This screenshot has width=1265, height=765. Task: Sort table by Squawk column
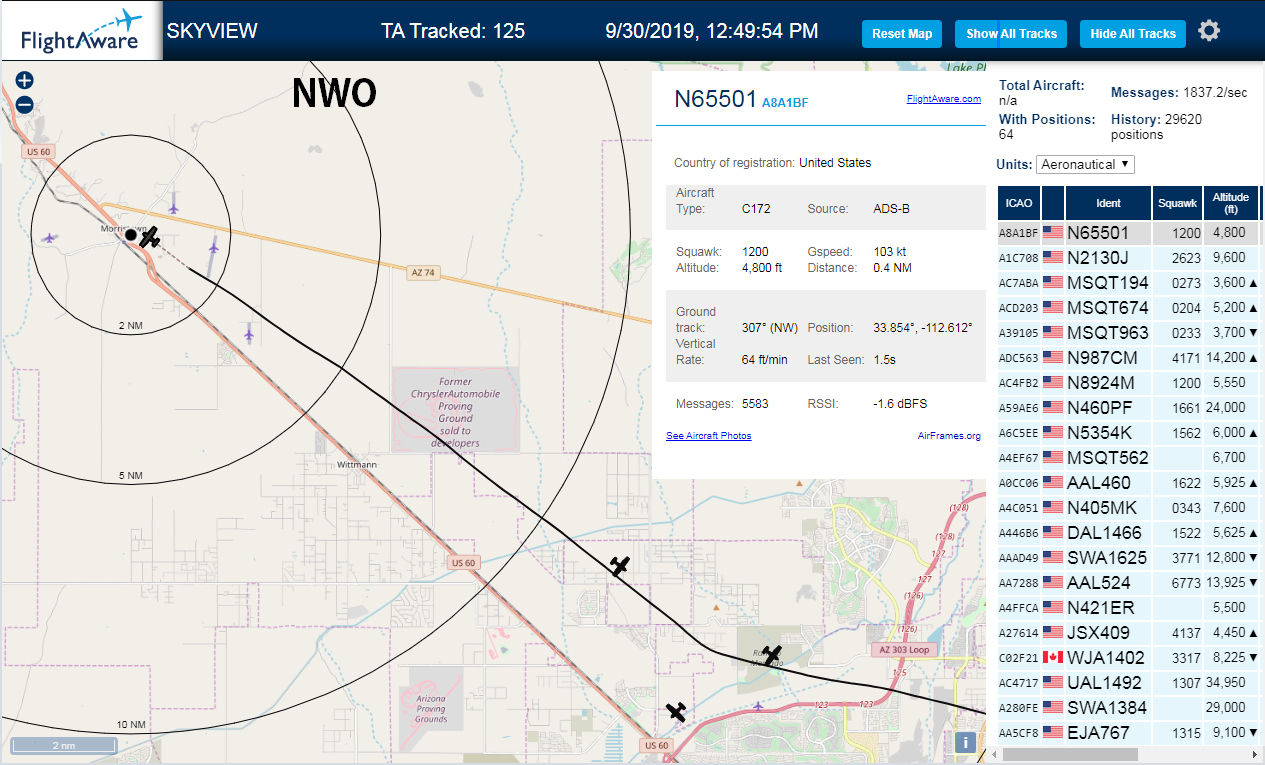(x=1177, y=203)
